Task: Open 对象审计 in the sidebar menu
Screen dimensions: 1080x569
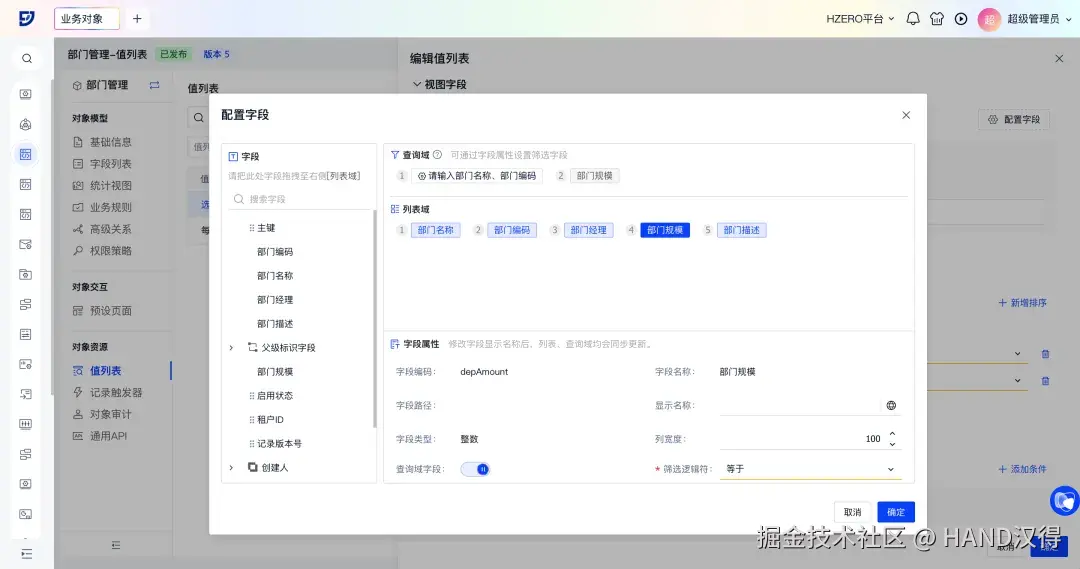Action: pos(110,414)
